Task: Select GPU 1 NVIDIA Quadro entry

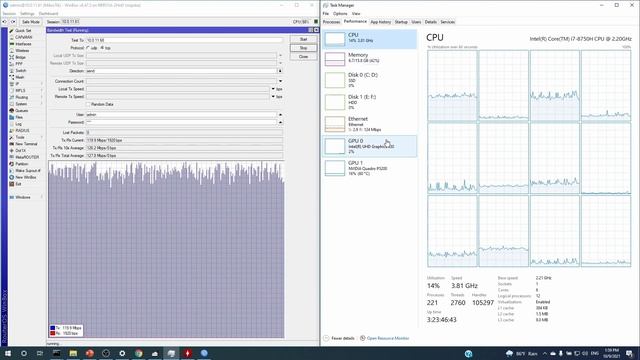Action: [370, 168]
